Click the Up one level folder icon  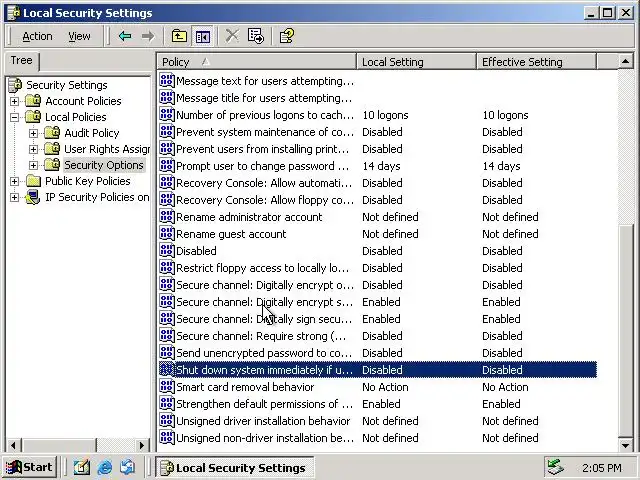tap(179, 36)
